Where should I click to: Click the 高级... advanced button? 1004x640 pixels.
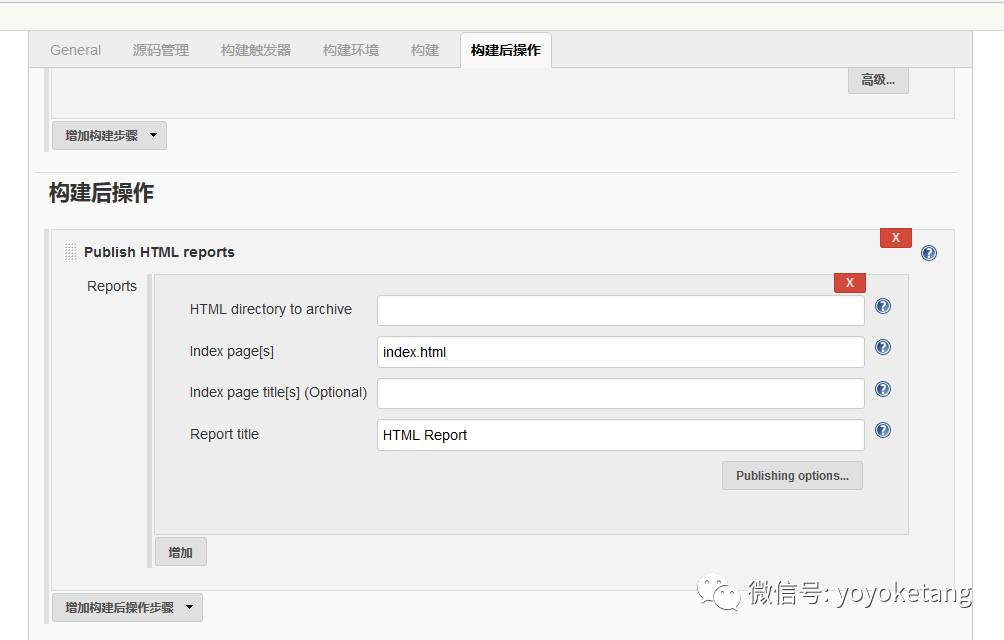[878, 80]
